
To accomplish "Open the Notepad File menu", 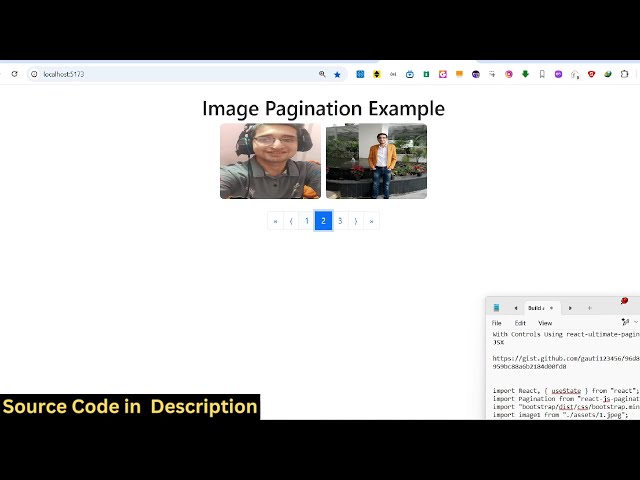I will coord(496,323).
